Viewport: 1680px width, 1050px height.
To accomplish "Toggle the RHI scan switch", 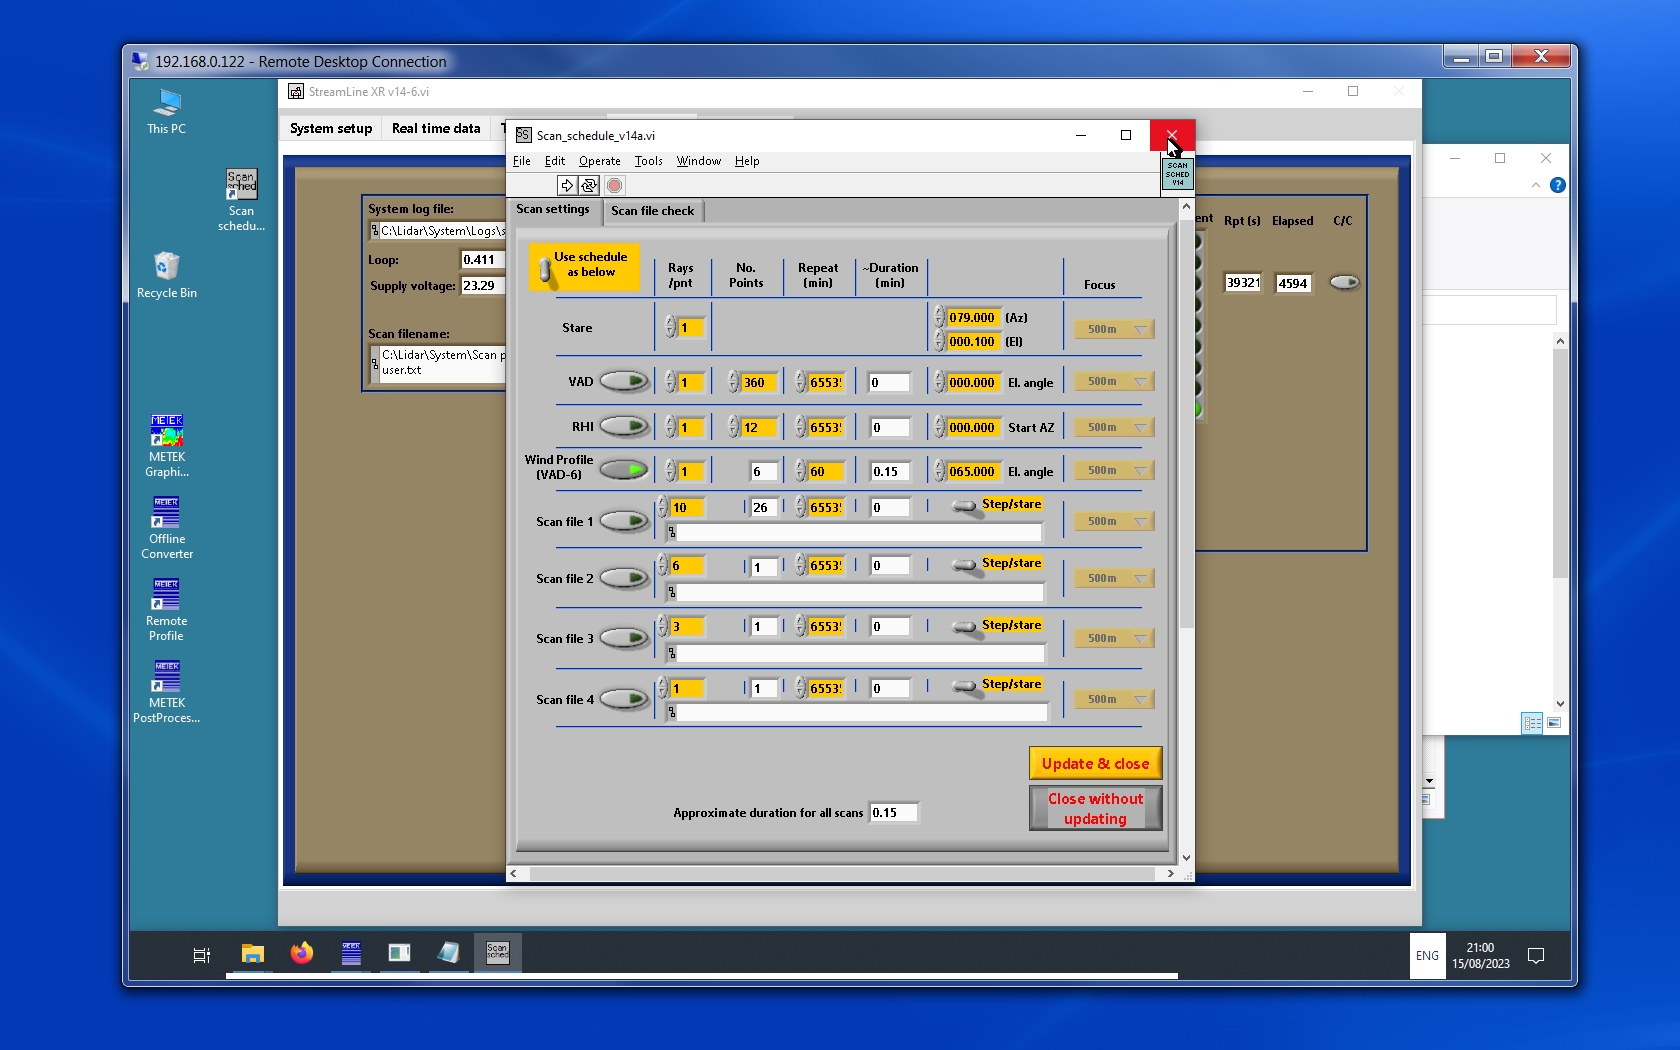I will pyautogui.click(x=625, y=426).
